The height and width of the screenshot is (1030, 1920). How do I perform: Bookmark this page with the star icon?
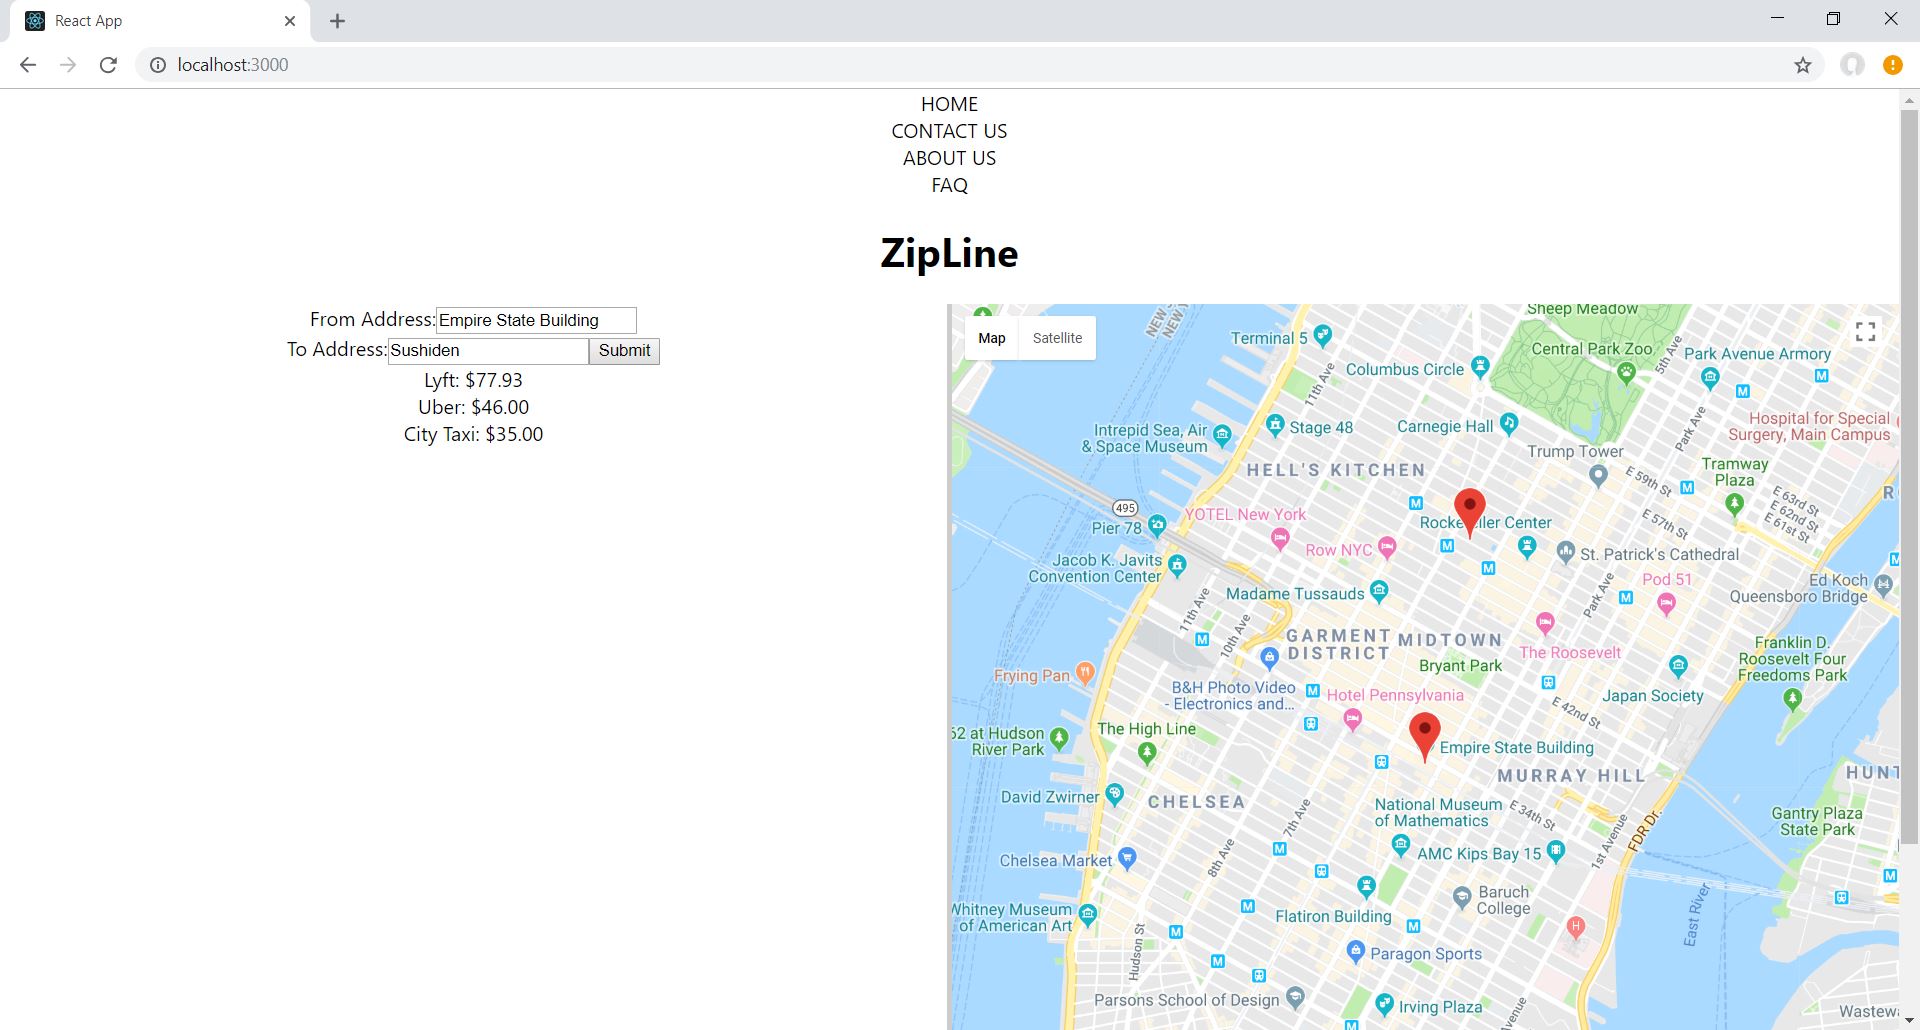(x=1803, y=65)
